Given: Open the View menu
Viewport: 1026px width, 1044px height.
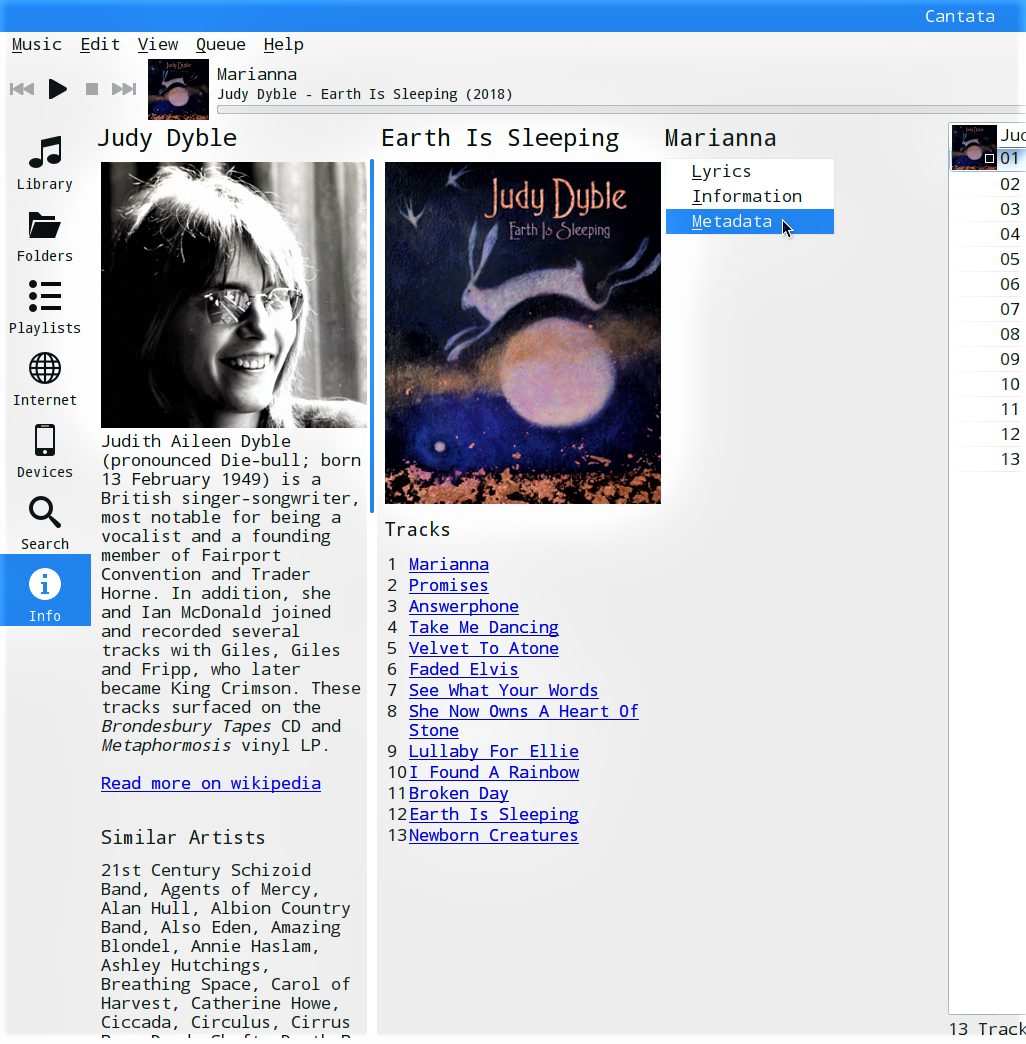Looking at the screenshot, I should click(x=158, y=45).
